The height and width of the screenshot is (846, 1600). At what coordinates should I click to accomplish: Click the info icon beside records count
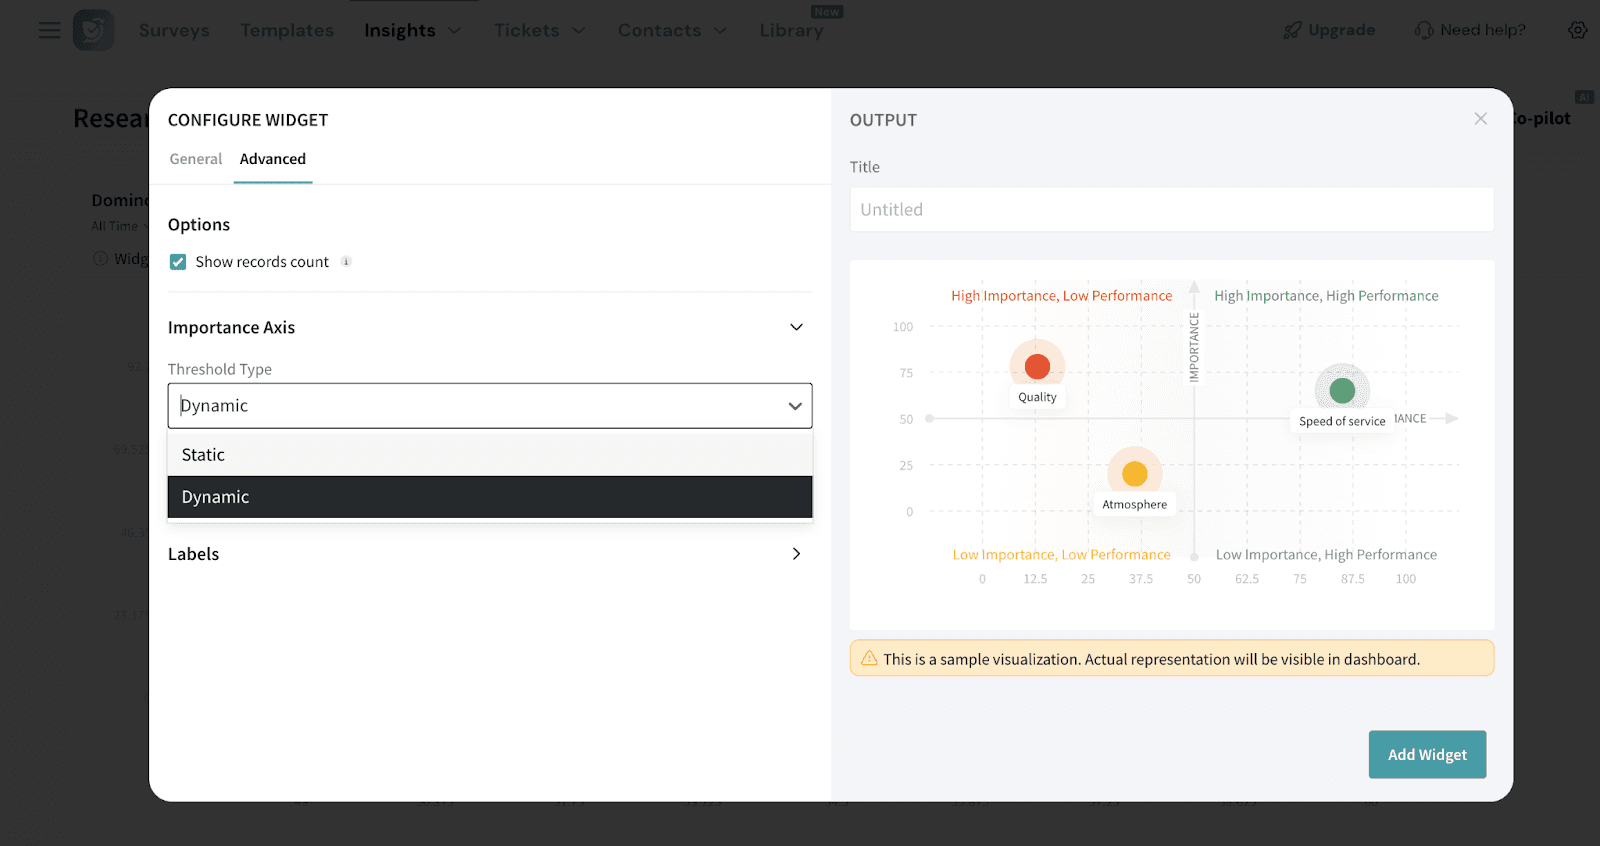click(x=346, y=262)
